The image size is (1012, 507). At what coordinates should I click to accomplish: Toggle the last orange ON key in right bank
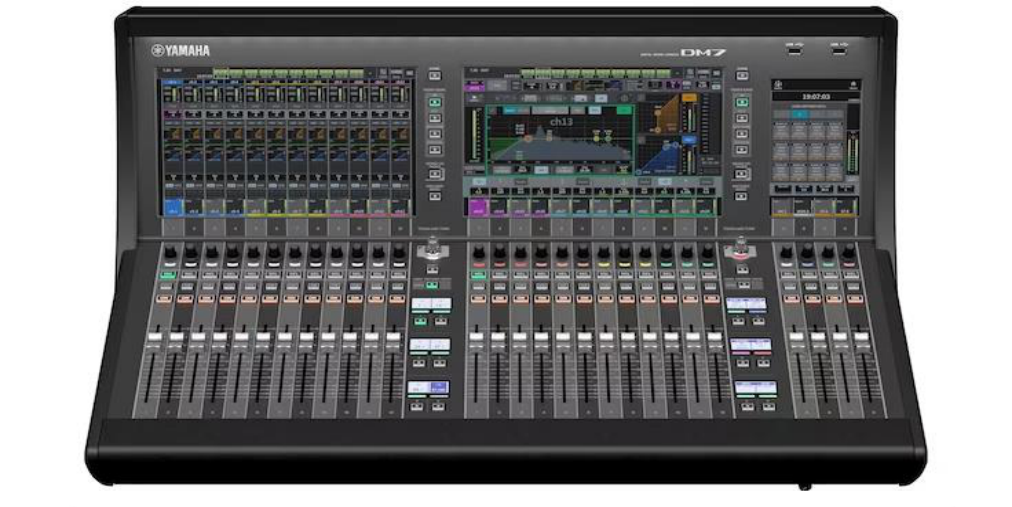point(855,299)
